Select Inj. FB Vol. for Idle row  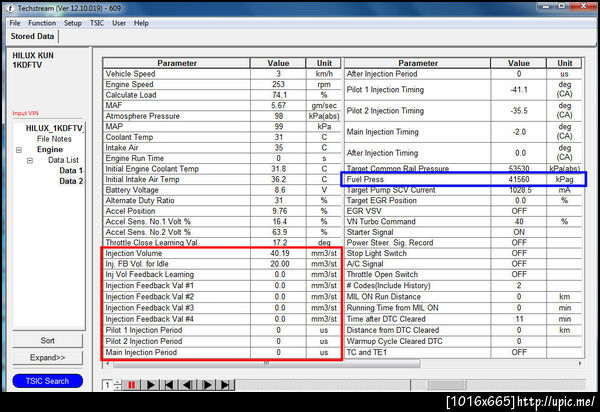point(222,264)
